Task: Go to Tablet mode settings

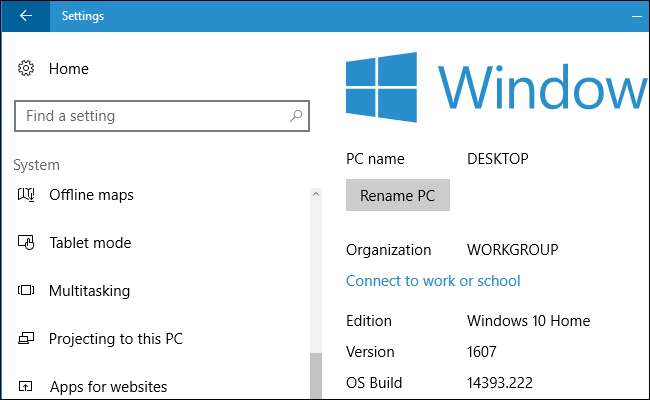Action: (x=90, y=242)
